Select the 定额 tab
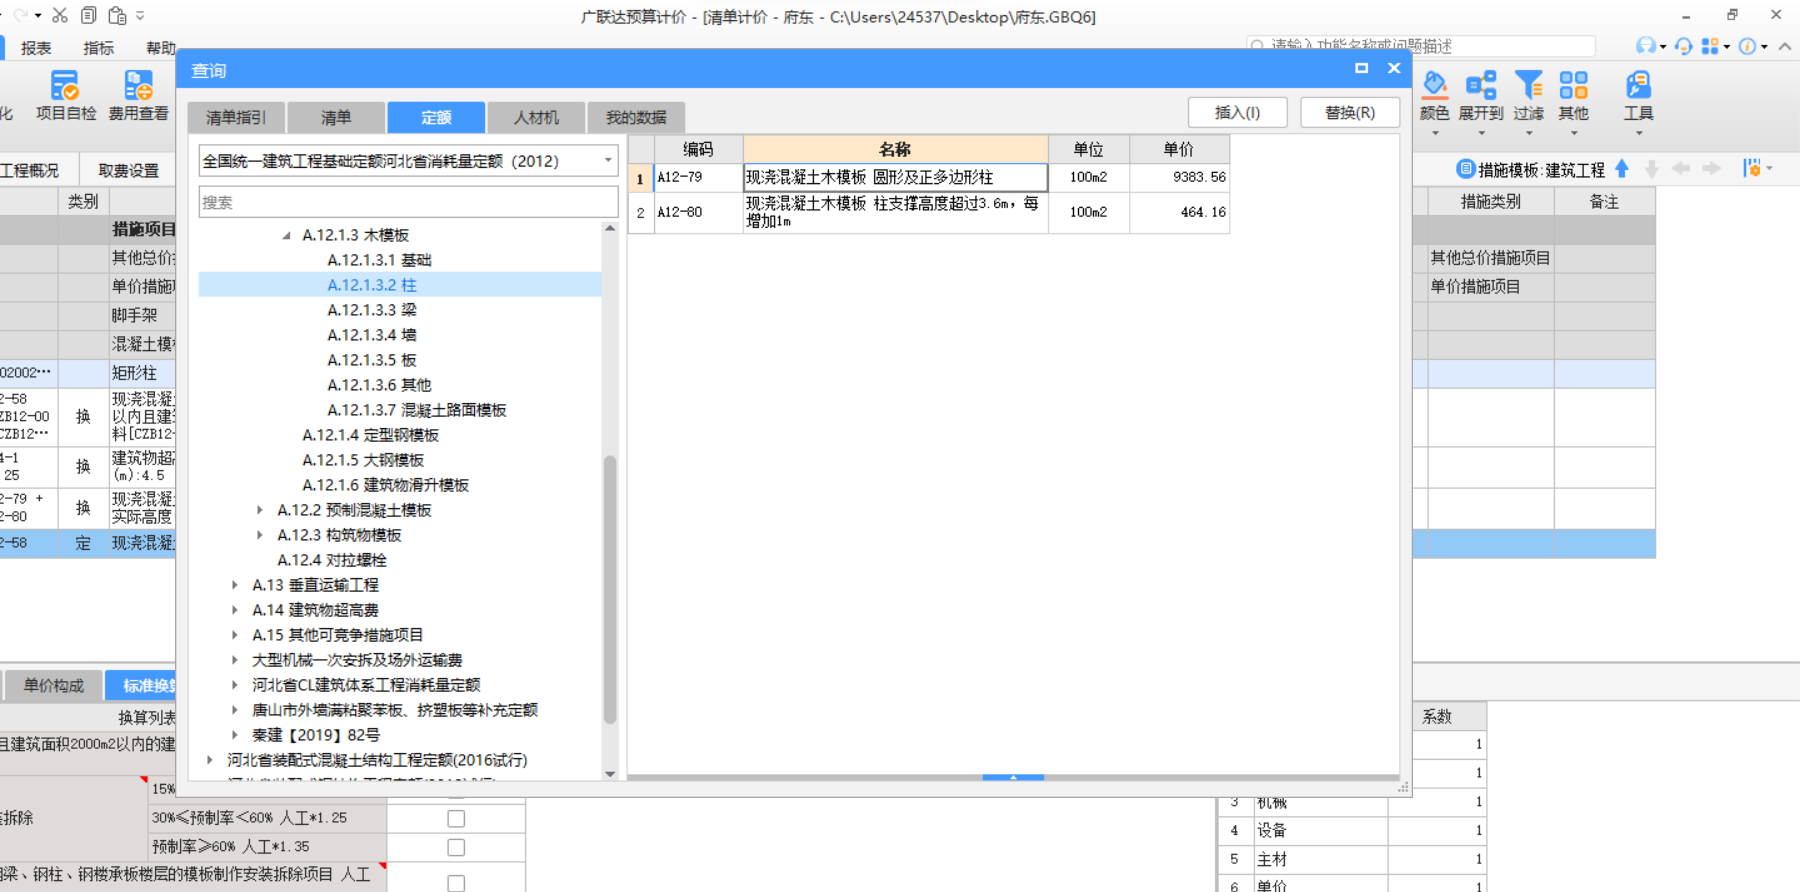Image resolution: width=1800 pixels, height=892 pixels. point(436,117)
